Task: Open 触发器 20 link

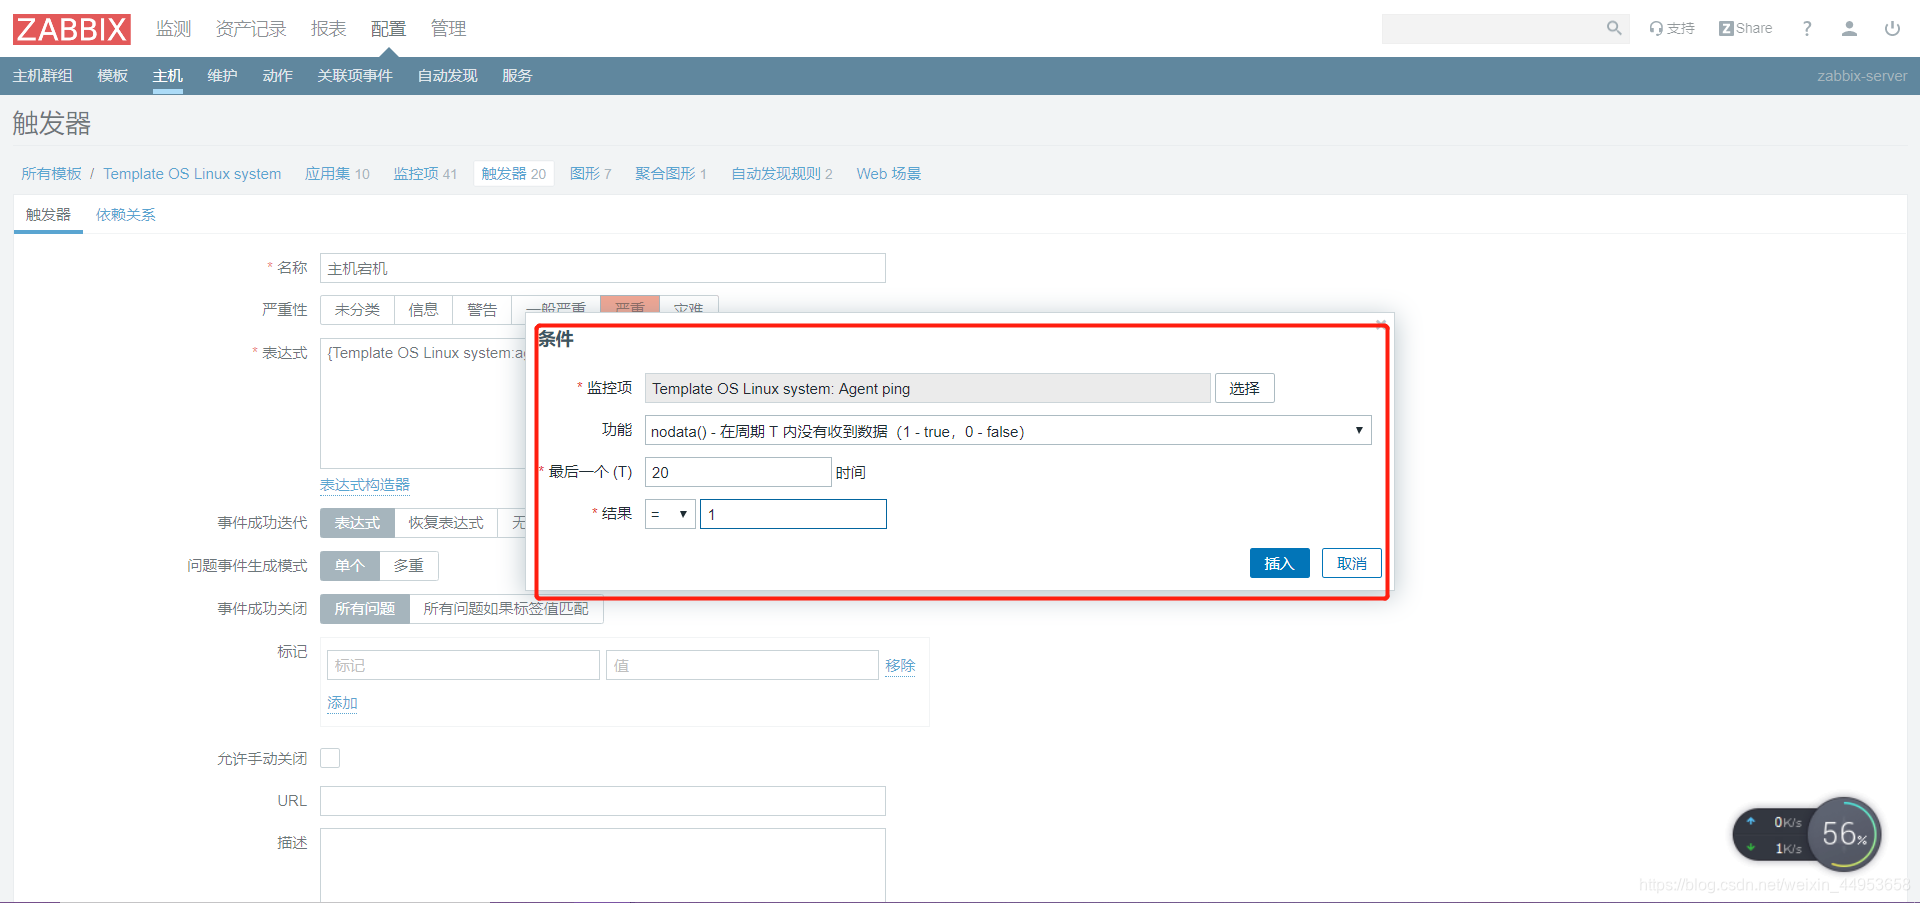Action: coord(513,174)
